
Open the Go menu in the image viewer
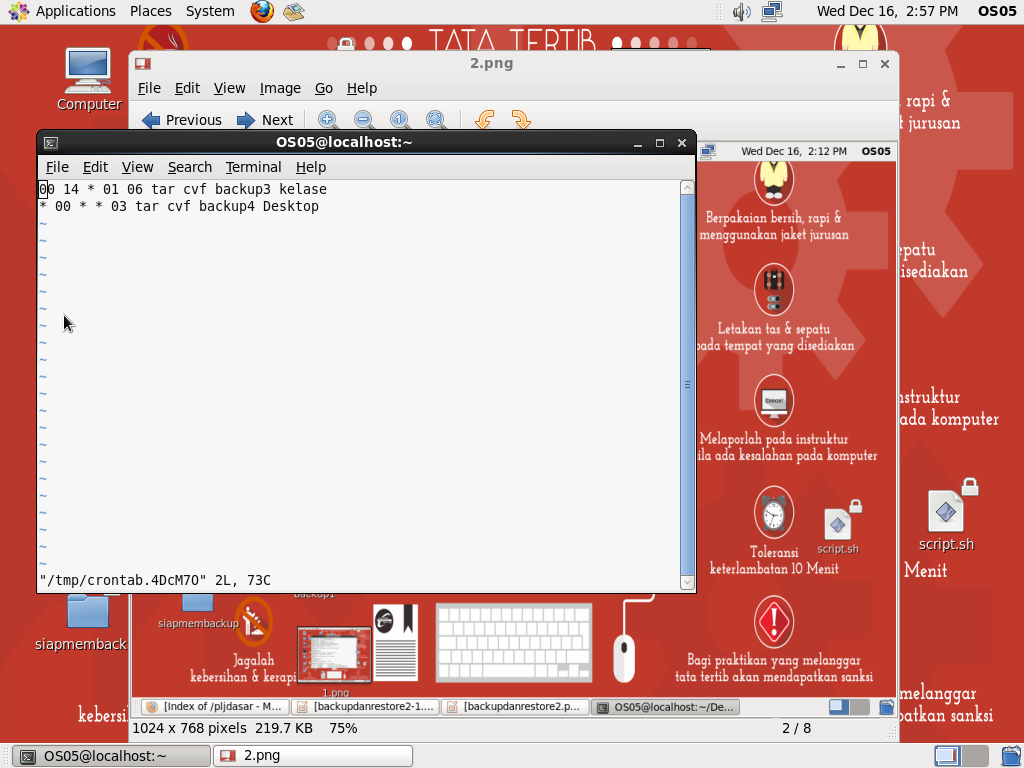(324, 88)
